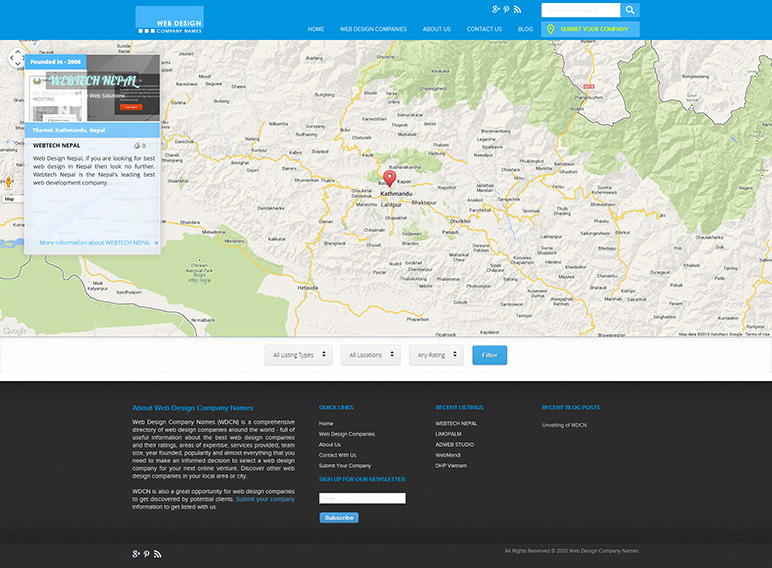The image size is (772, 568).
Task: Click the red Kathmandu map marker
Action: point(389,178)
